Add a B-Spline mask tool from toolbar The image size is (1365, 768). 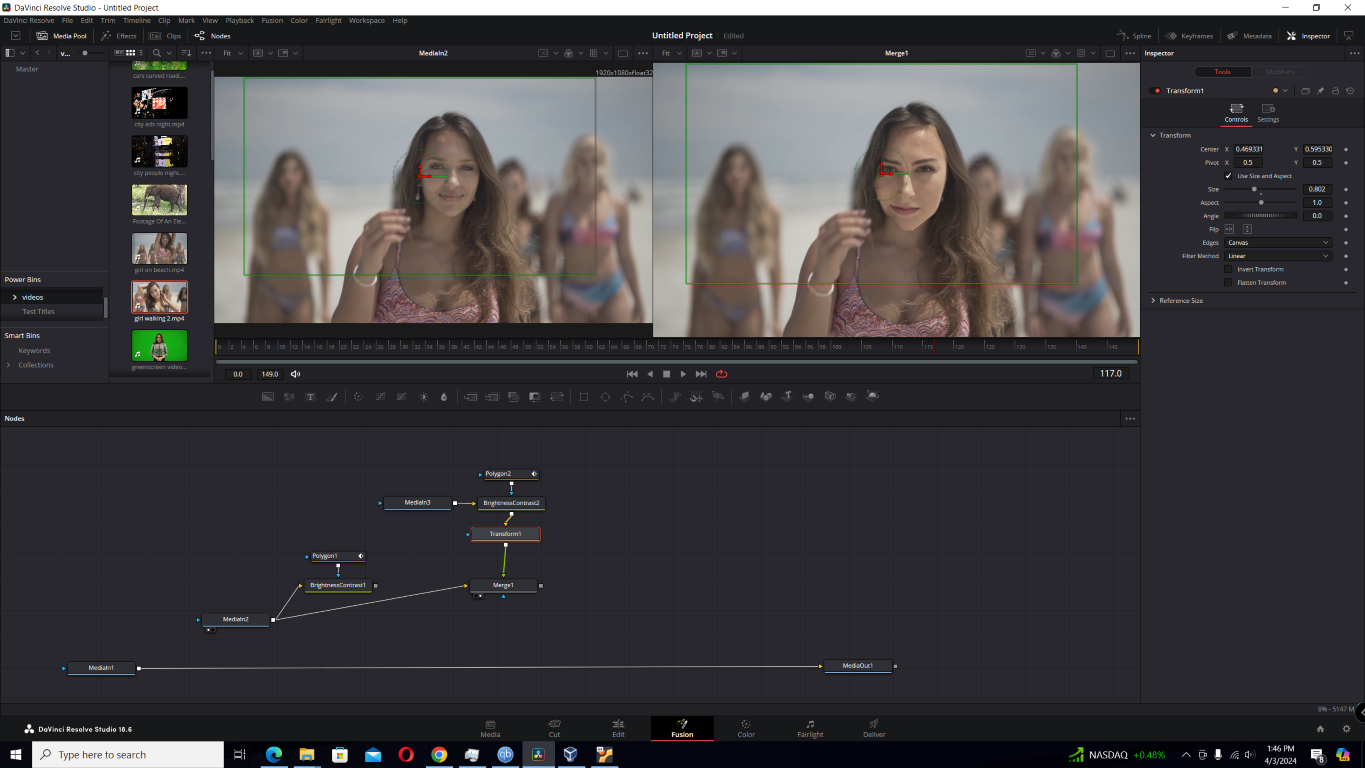point(648,397)
